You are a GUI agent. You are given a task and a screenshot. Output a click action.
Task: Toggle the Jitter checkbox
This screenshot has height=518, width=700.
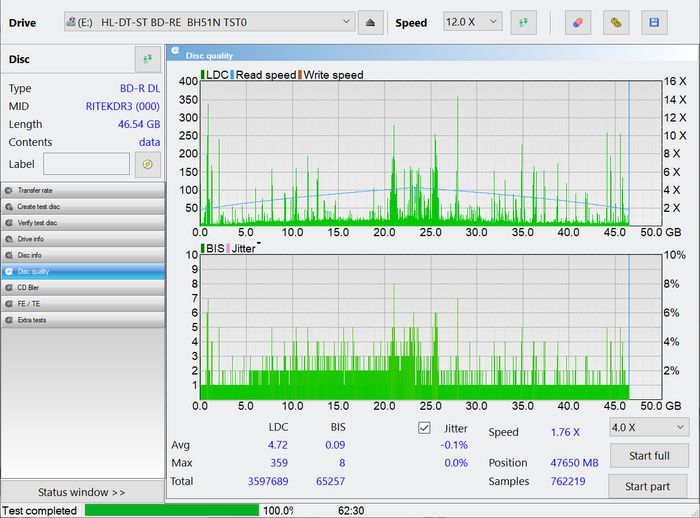424,428
